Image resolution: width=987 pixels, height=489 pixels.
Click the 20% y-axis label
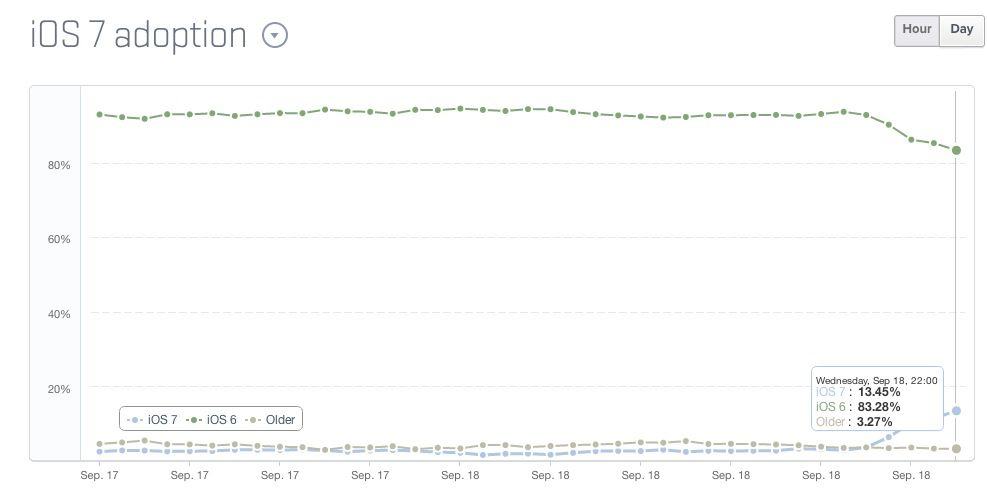coord(58,389)
